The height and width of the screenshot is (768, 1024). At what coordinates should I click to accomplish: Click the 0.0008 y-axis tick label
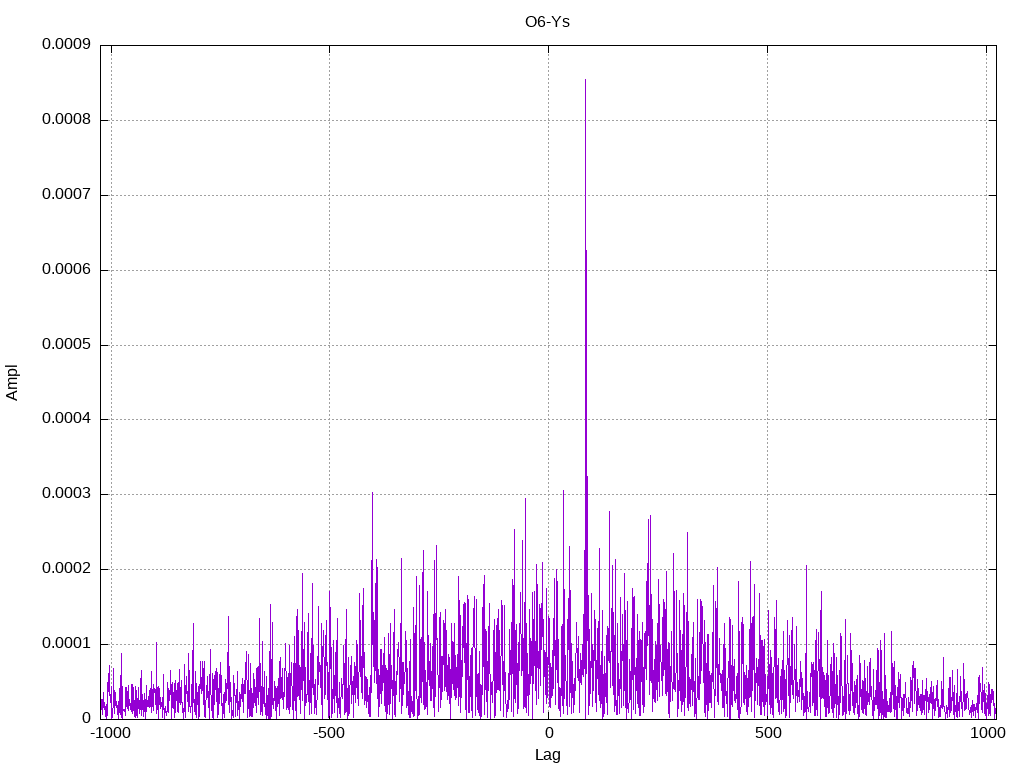[66, 120]
